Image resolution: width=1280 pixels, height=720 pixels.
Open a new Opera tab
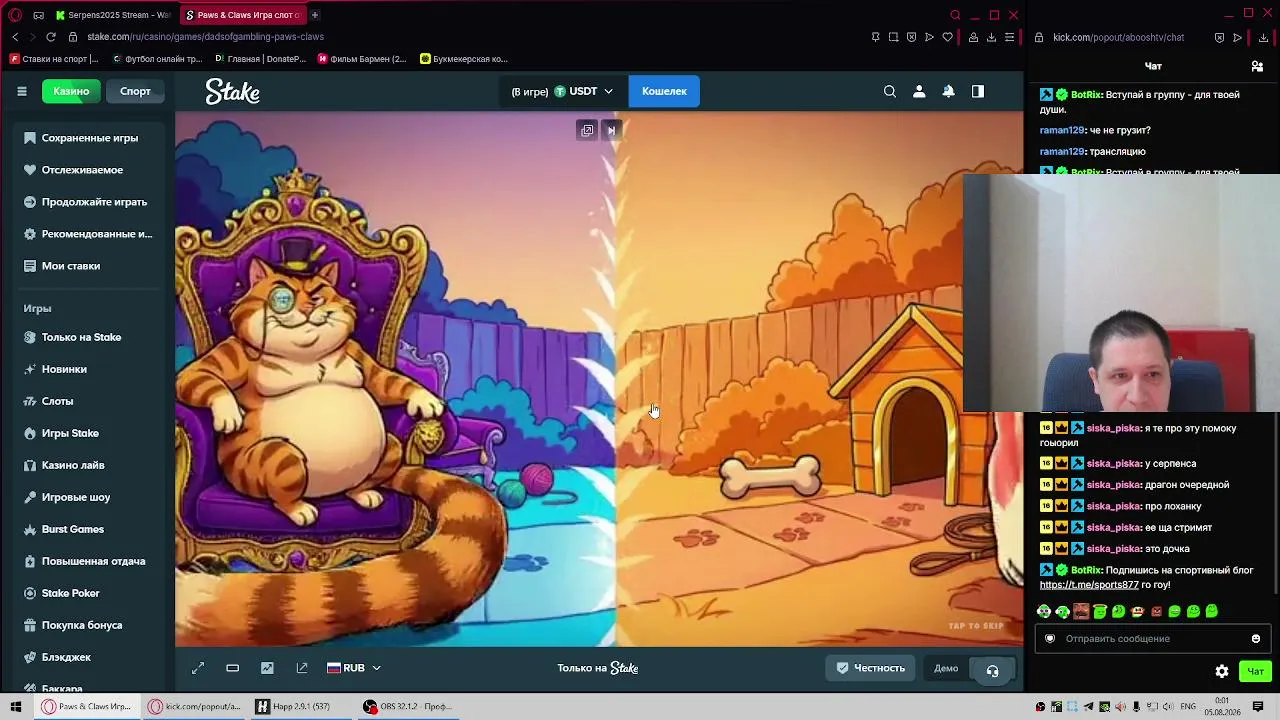[314, 15]
